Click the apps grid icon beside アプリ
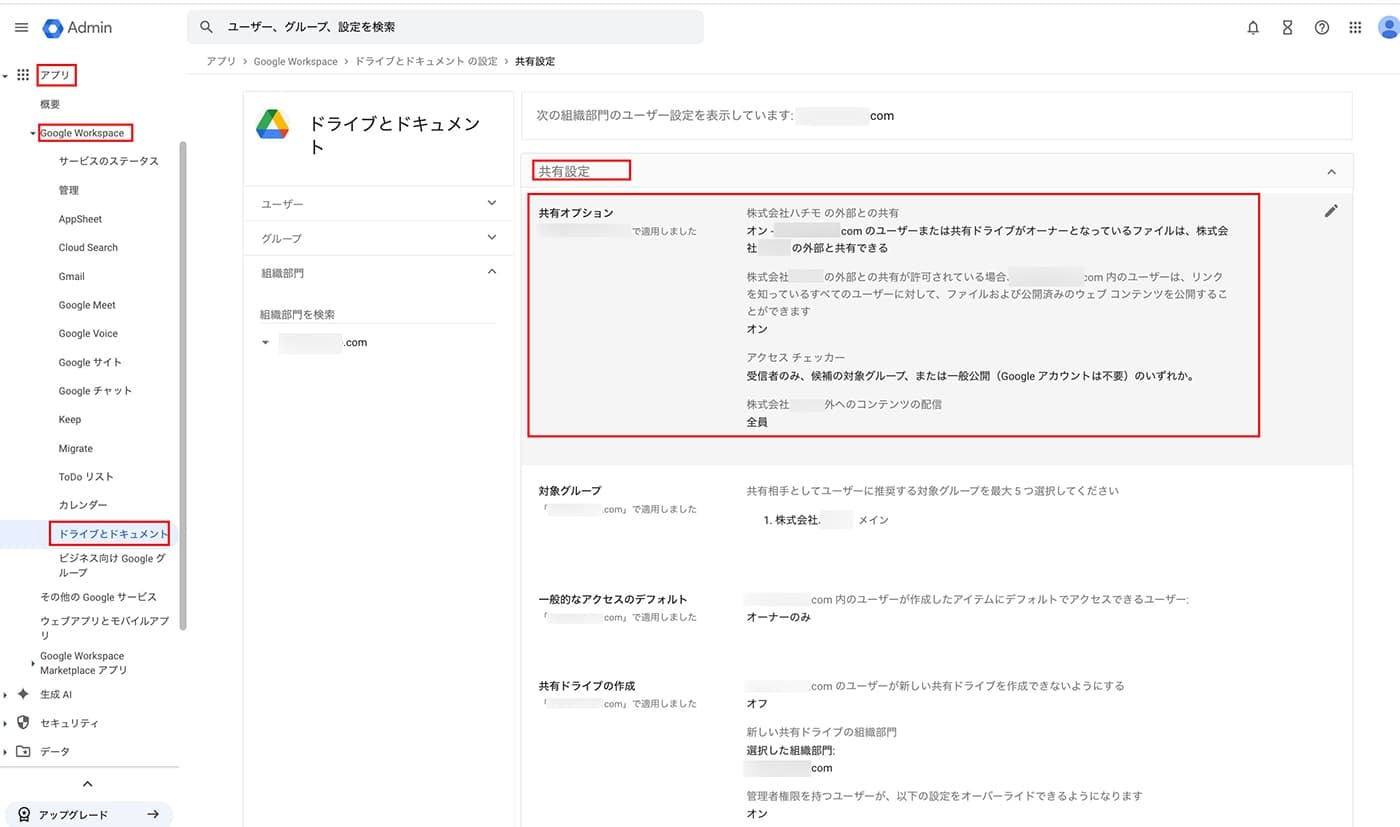This screenshot has width=1400, height=827. click(x=23, y=75)
